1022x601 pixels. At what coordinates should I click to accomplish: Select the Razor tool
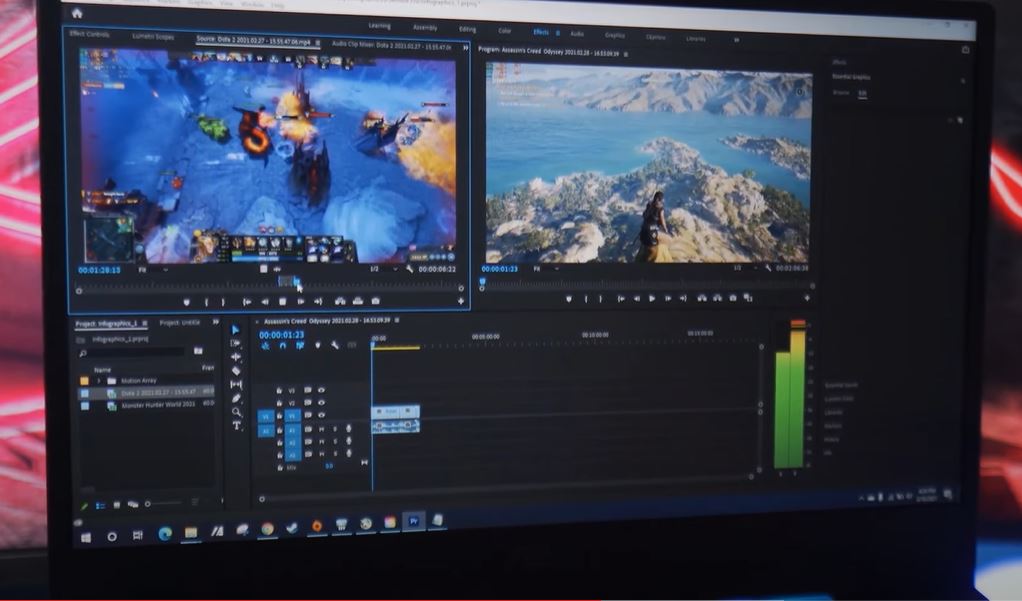[x=236, y=370]
